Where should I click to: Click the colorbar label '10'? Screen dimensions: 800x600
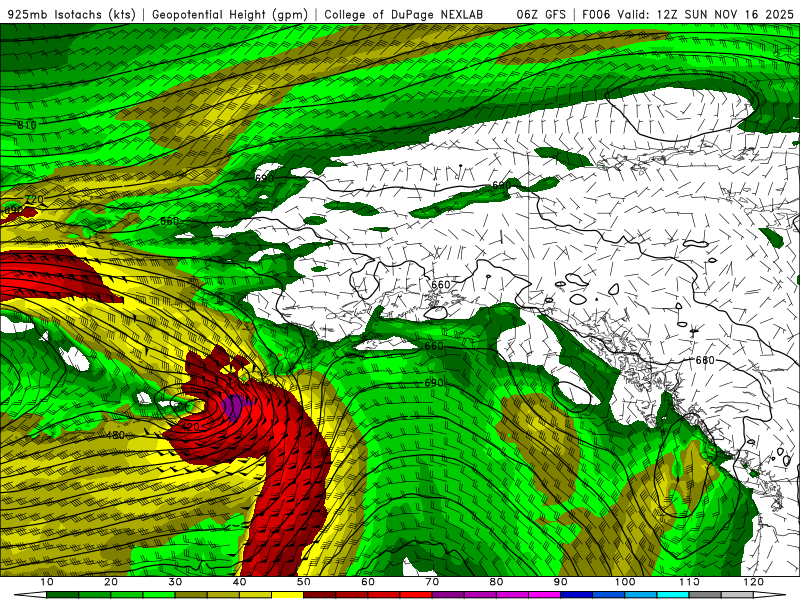pos(46,582)
